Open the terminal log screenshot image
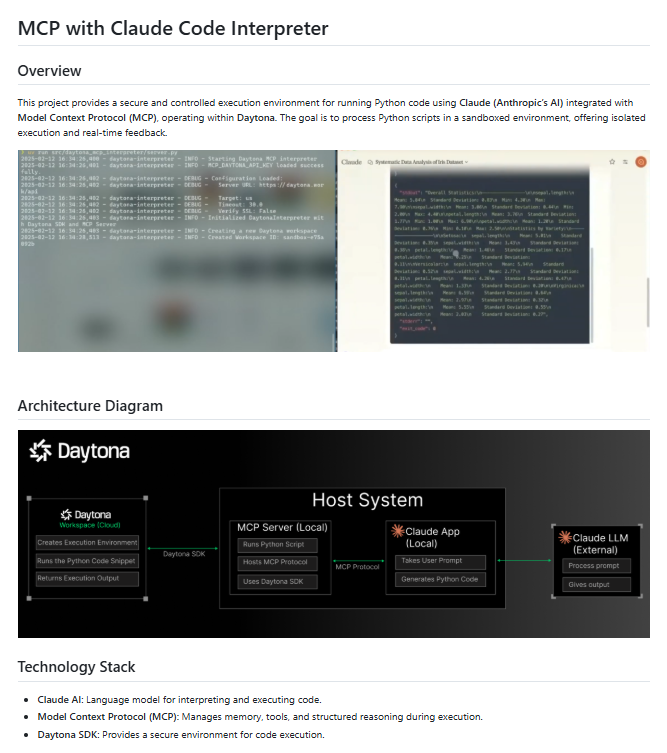The width and height of the screenshot is (667, 753). [177, 251]
